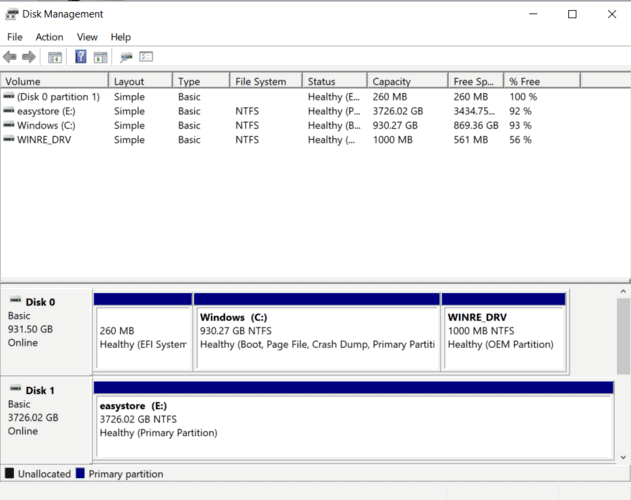Click the 3726.02 GB capacity cell
The height and width of the screenshot is (500, 631).
398,111
